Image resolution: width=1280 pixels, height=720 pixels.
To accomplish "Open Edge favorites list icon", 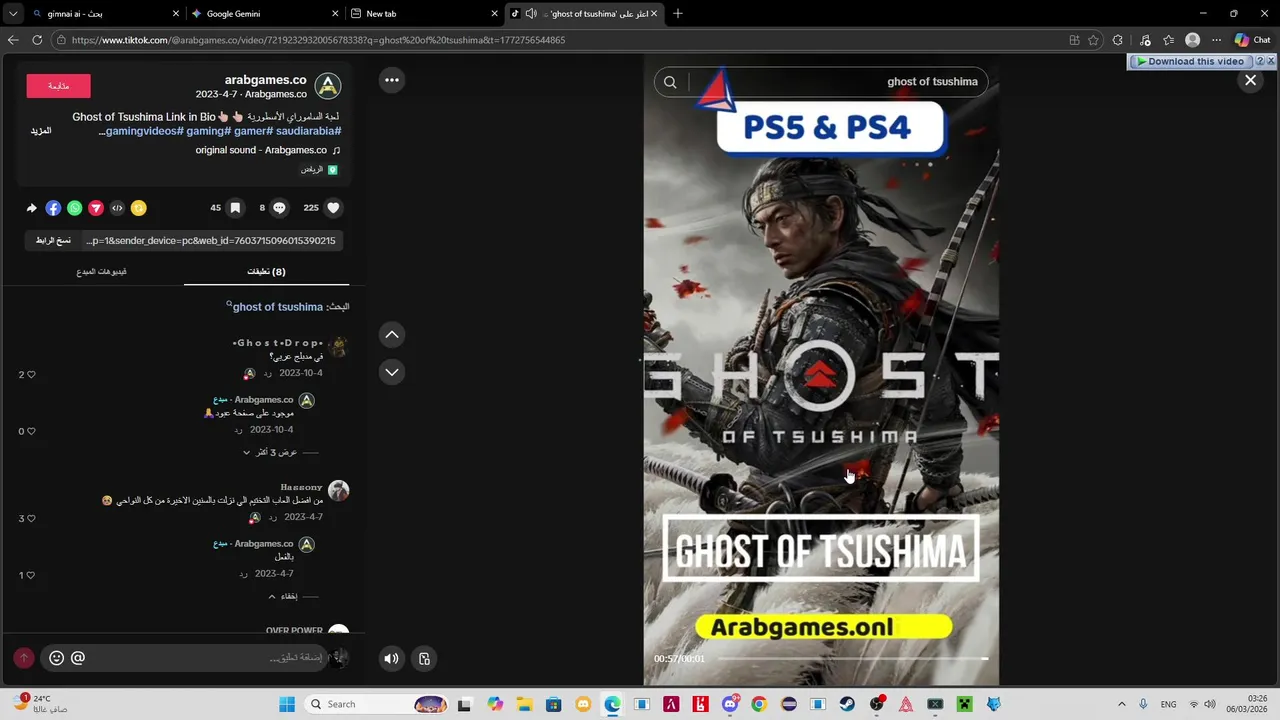I will tap(1168, 40).
